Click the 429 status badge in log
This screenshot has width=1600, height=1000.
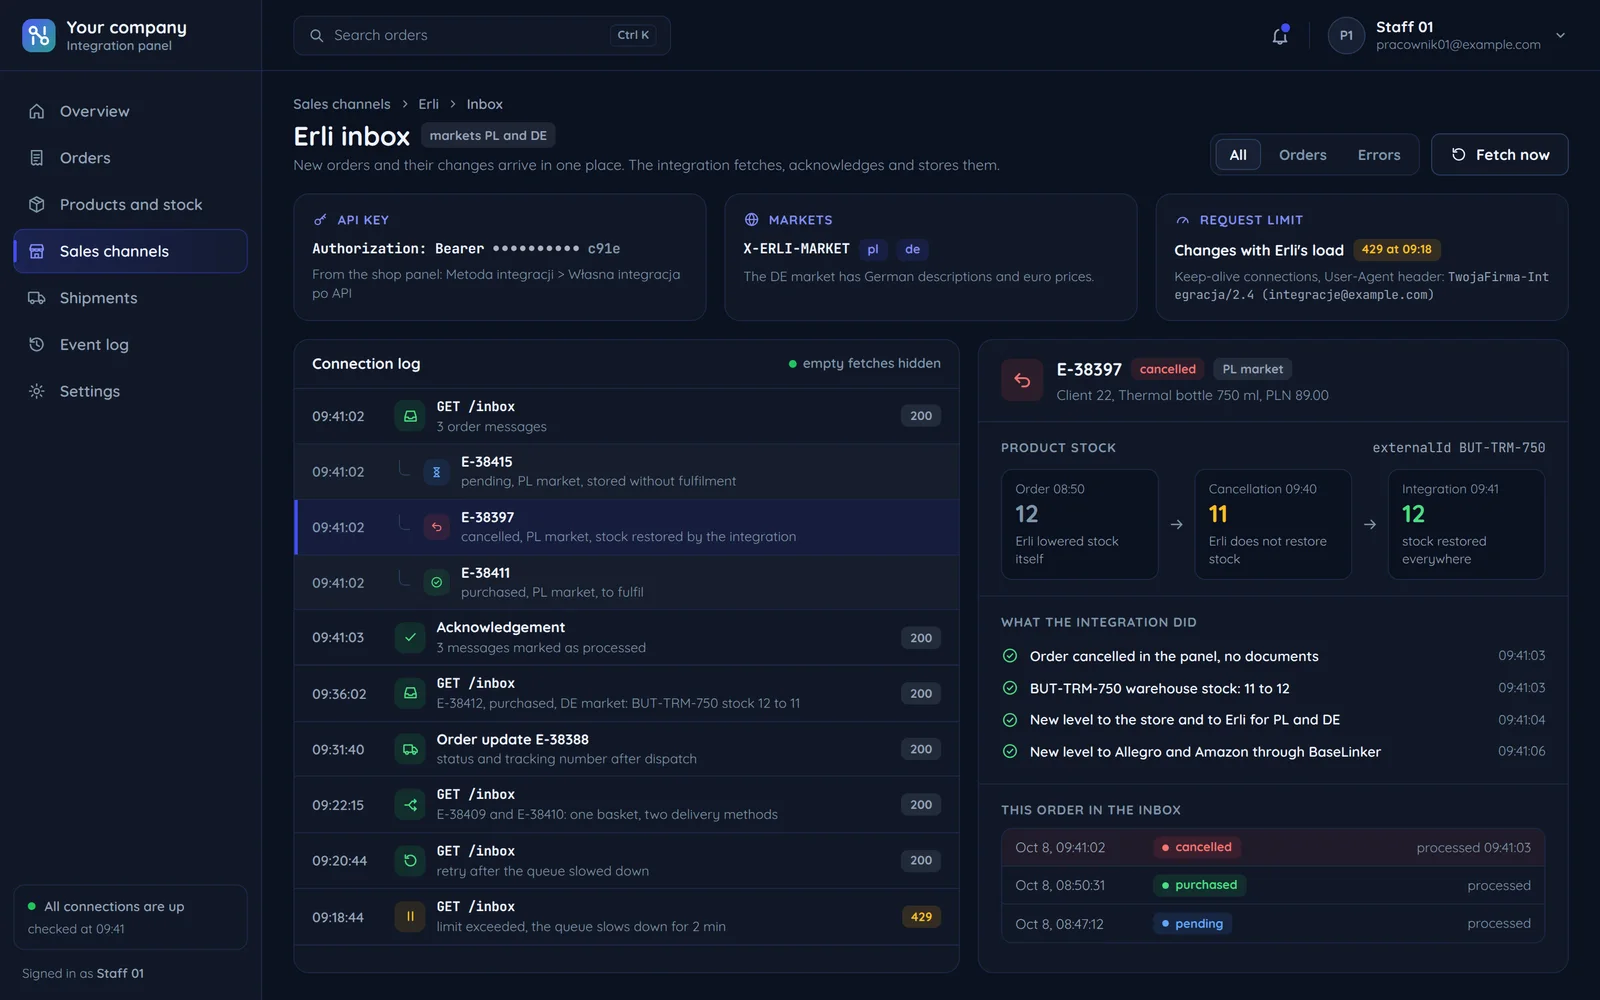(x=921, y=917)
